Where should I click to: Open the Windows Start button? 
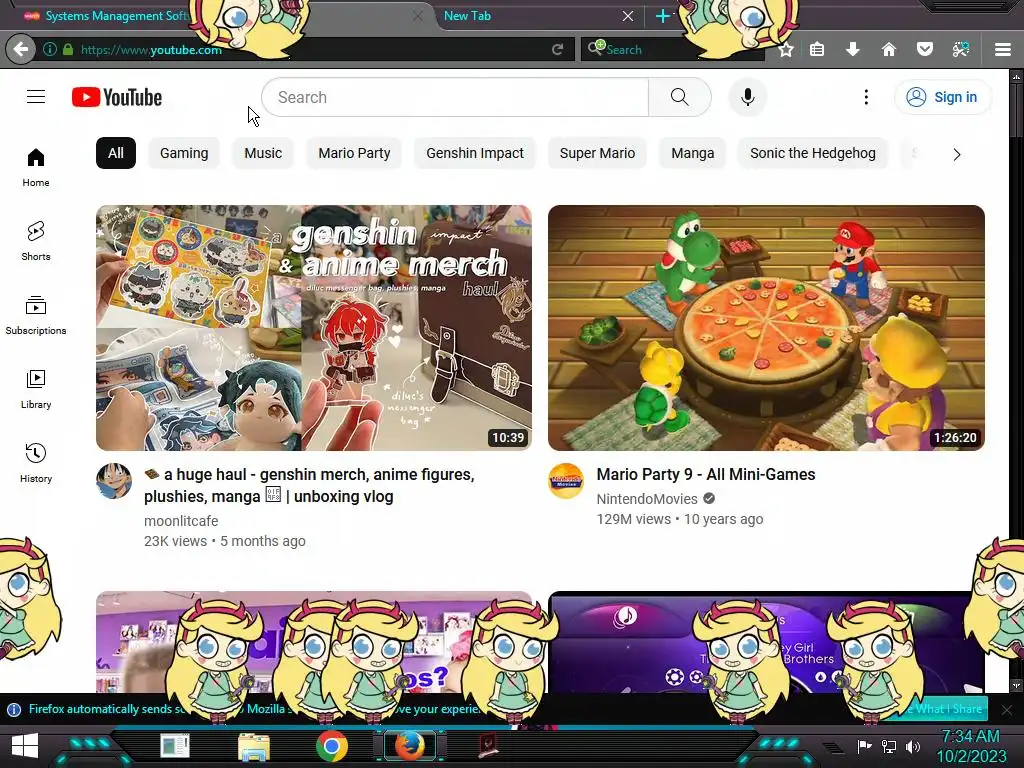click(x=25, y=746)
